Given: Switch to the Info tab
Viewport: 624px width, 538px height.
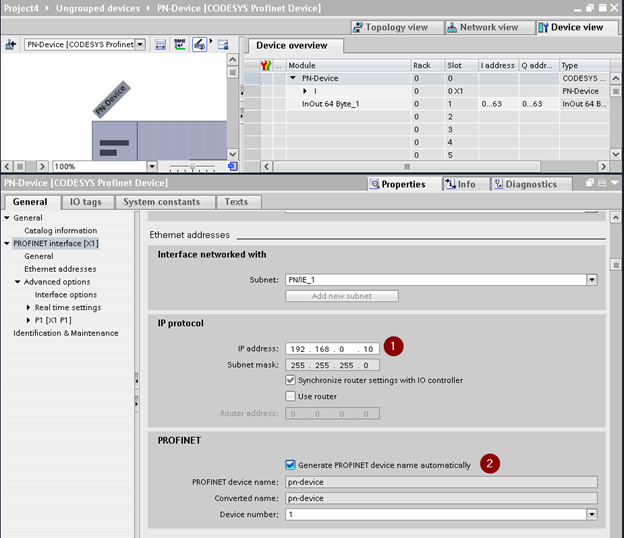Looking at the screenshot, I should (x=466, y=184).
